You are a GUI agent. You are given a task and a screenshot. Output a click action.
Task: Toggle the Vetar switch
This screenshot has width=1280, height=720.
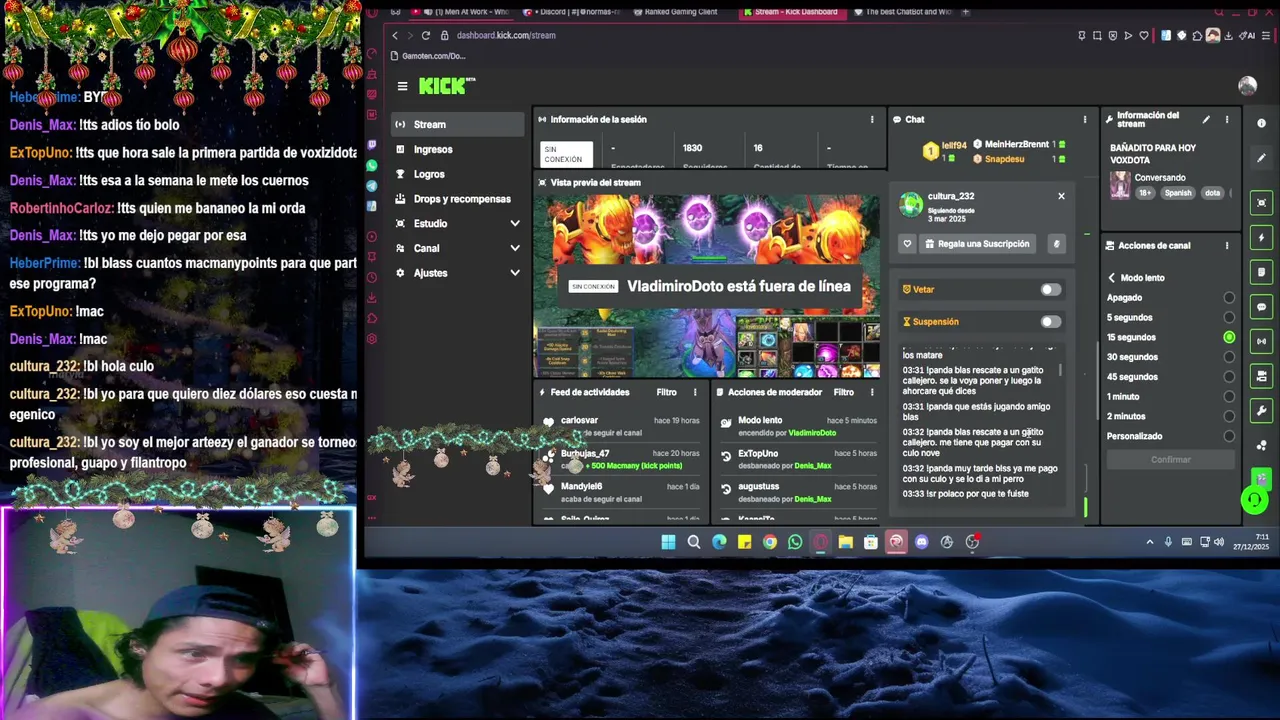tap(1050, 289)
